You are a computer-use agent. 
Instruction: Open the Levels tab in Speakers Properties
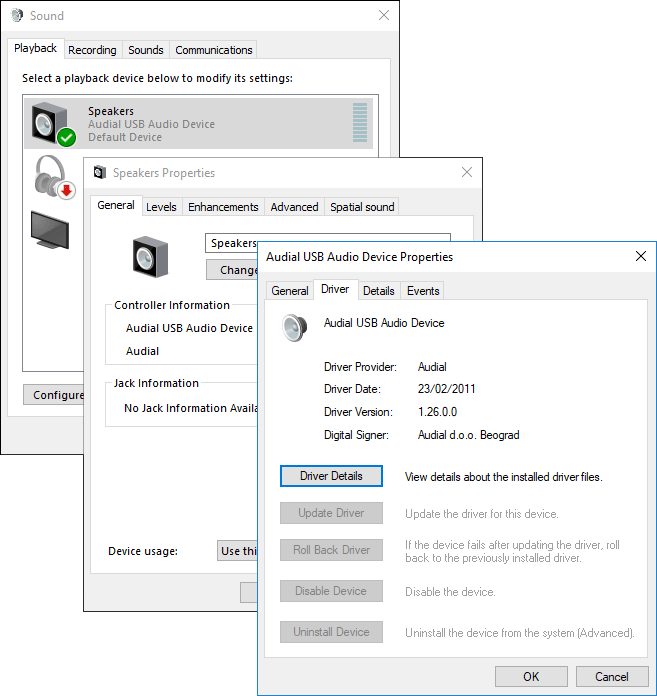coord(161,207)
